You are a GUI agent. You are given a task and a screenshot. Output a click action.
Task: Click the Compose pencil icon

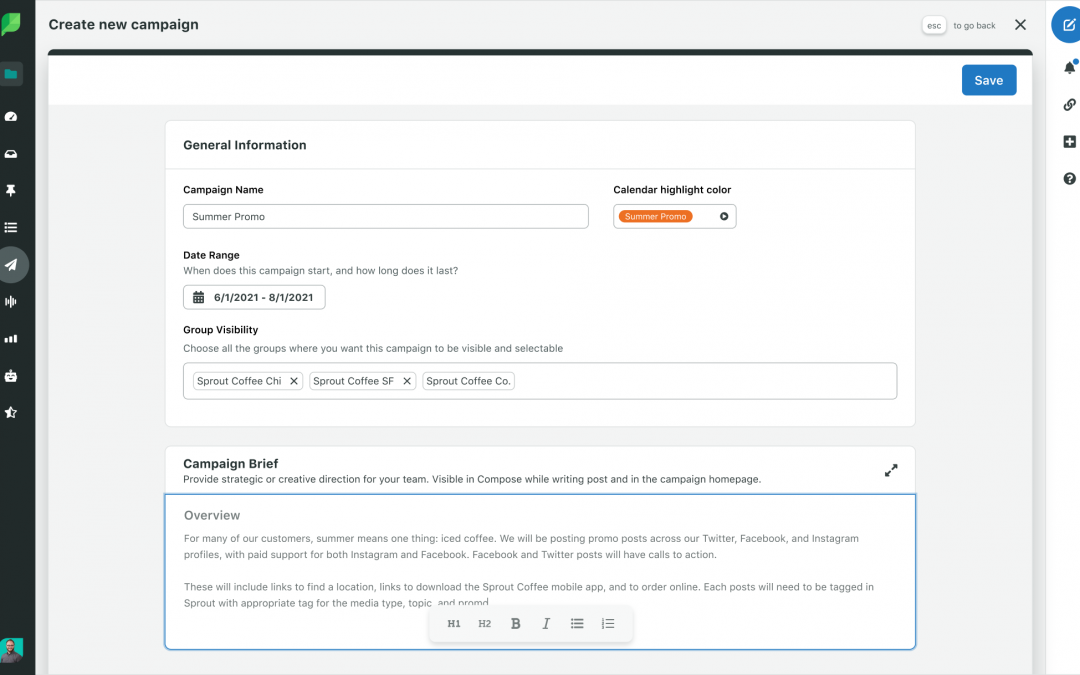click(1069, 24)
